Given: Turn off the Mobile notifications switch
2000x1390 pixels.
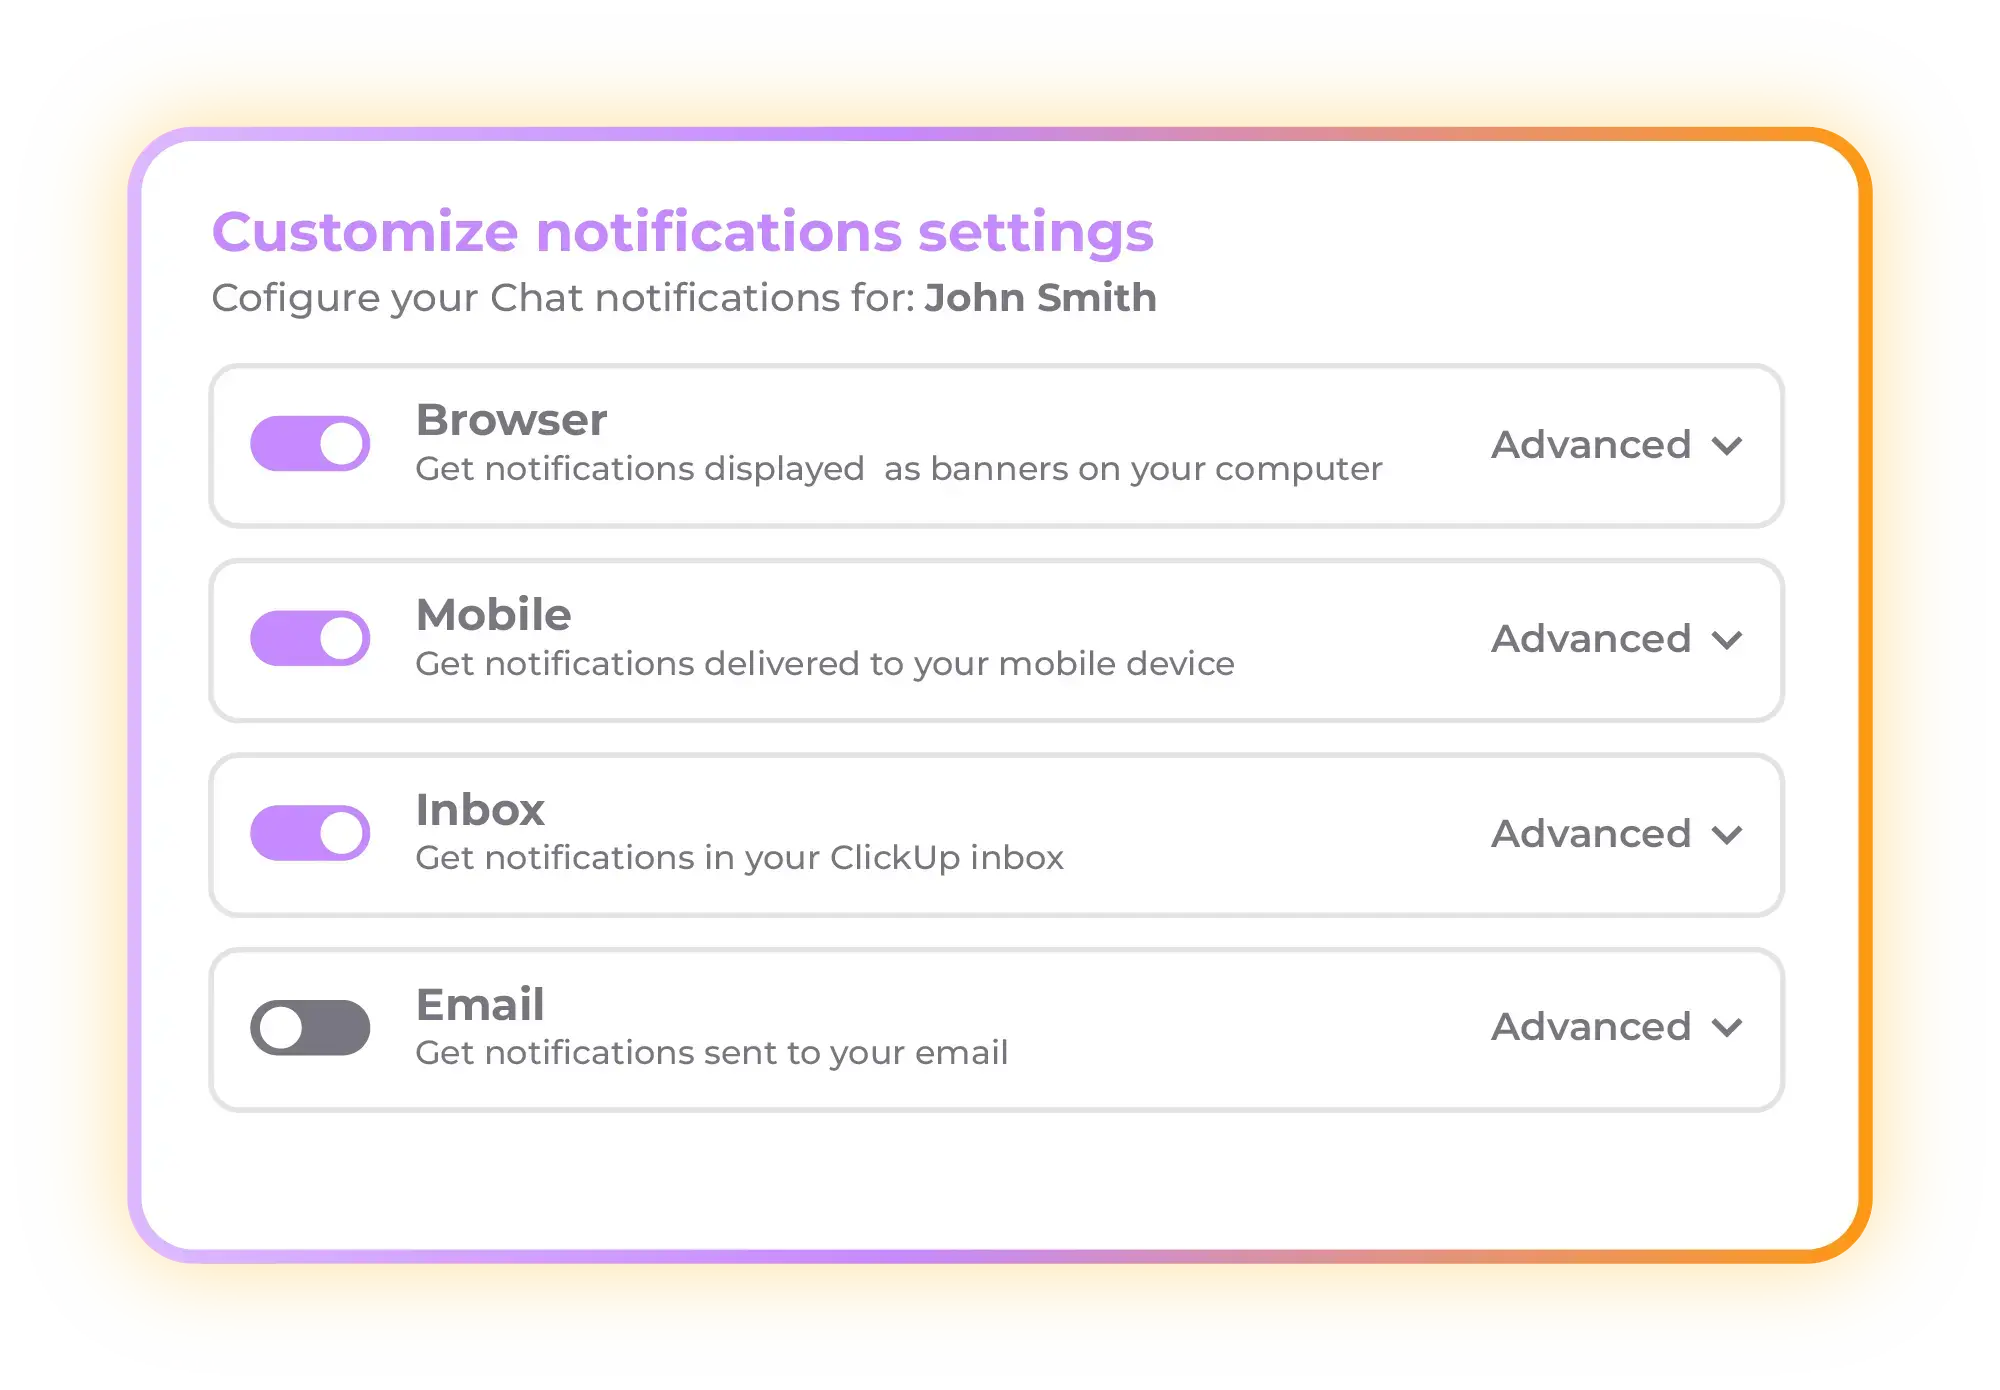Looking at the screenshot, I should pyautogui.click(x=310, y=638).
